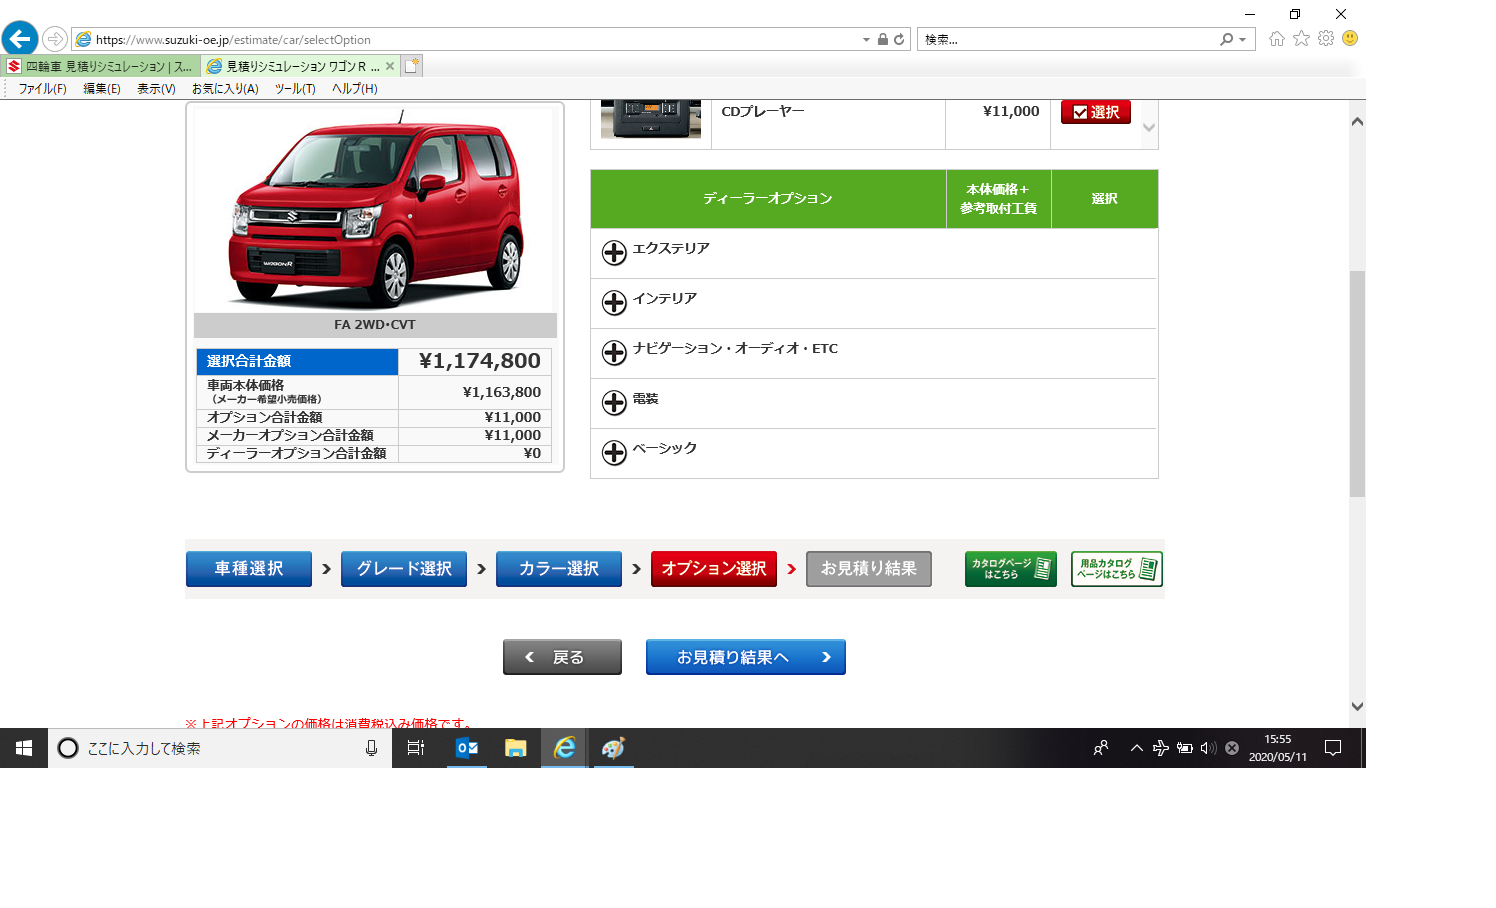Image resolution: width=1496 pixels, height=908 pixels.
Task: Open the 表示(V) menu
Action: 156,89
